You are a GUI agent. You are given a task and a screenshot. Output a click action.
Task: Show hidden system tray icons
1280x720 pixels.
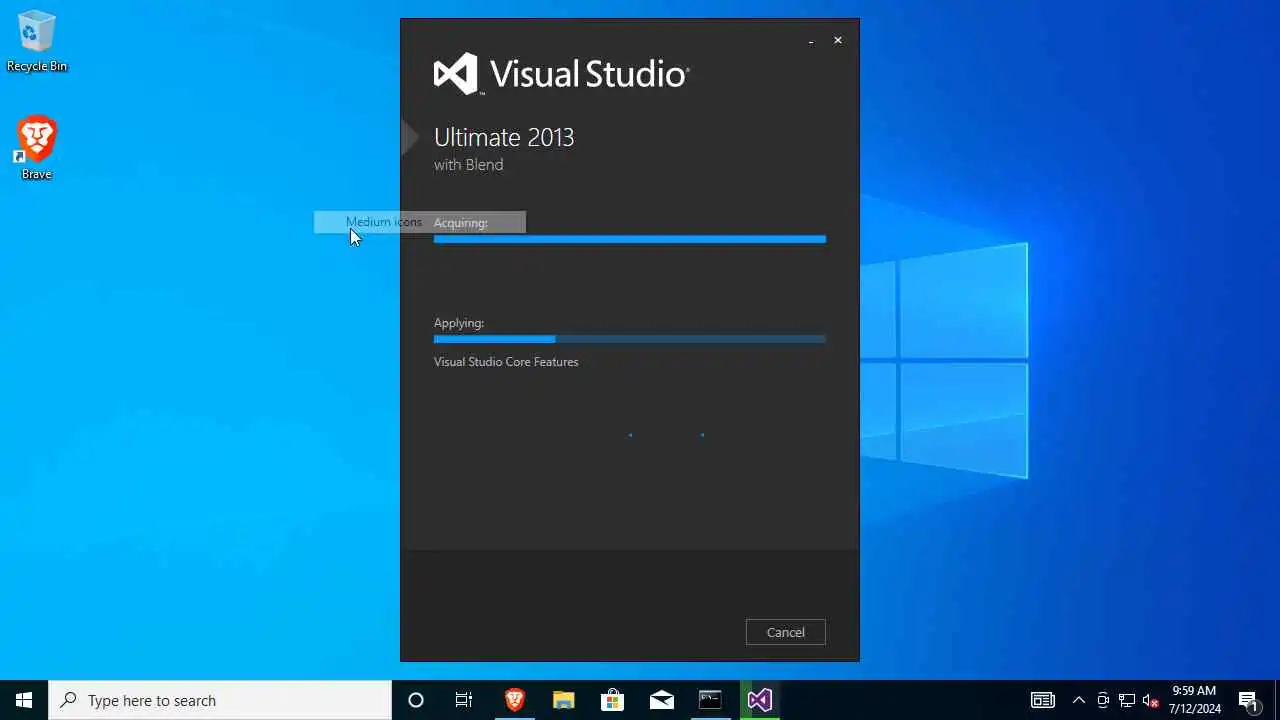tap(1079, 700)
